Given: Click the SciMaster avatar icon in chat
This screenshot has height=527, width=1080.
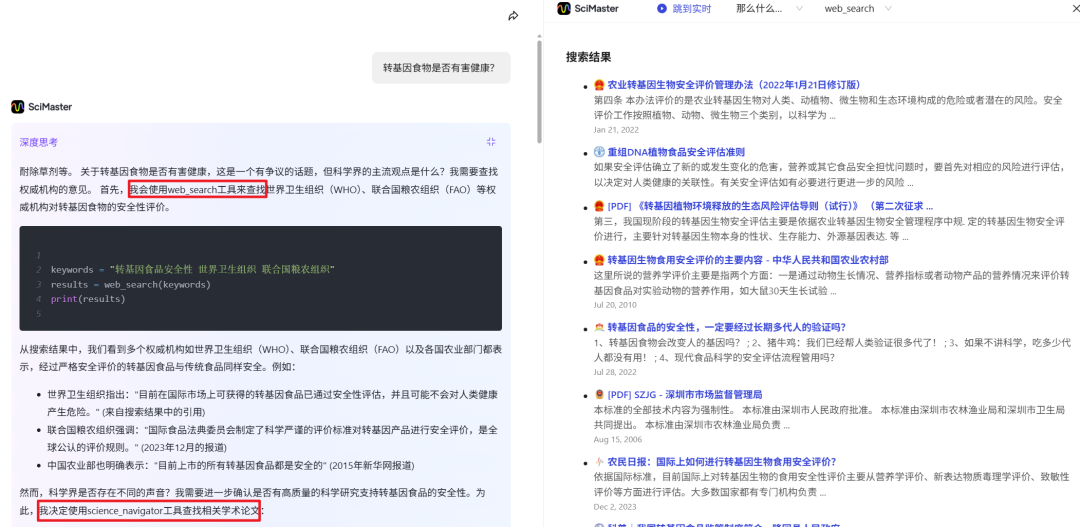Looking at the screenshot, I should tap(18, 107).
